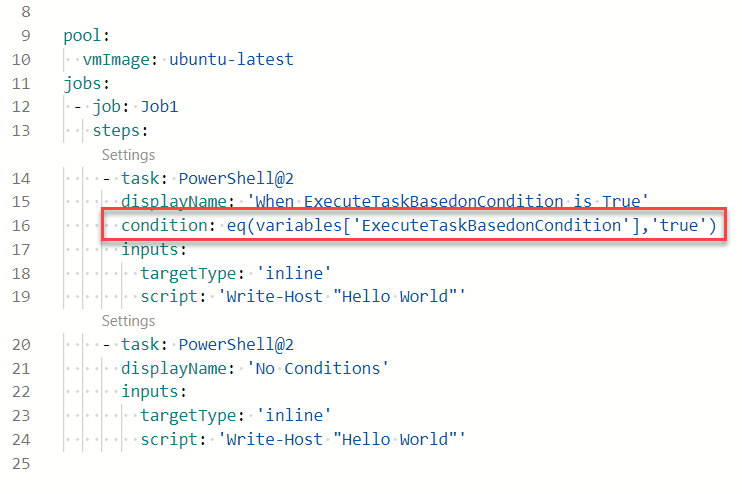The image size is (742, 494).
Task: Click empty line number 25
Action: [x=21, y=464]
